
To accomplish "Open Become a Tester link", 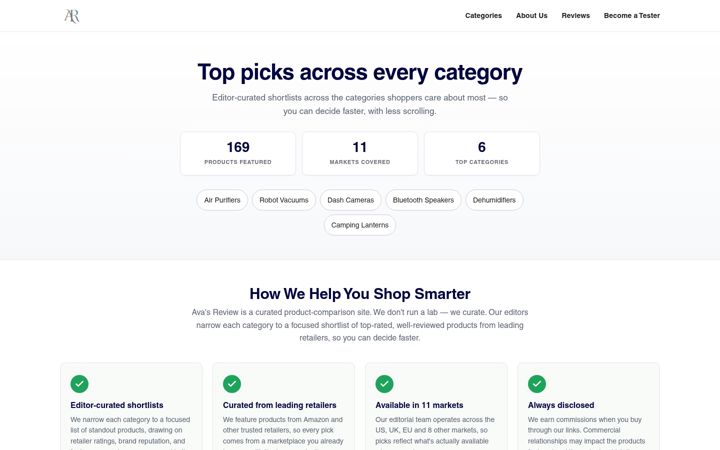I will (x=632, y=16).
